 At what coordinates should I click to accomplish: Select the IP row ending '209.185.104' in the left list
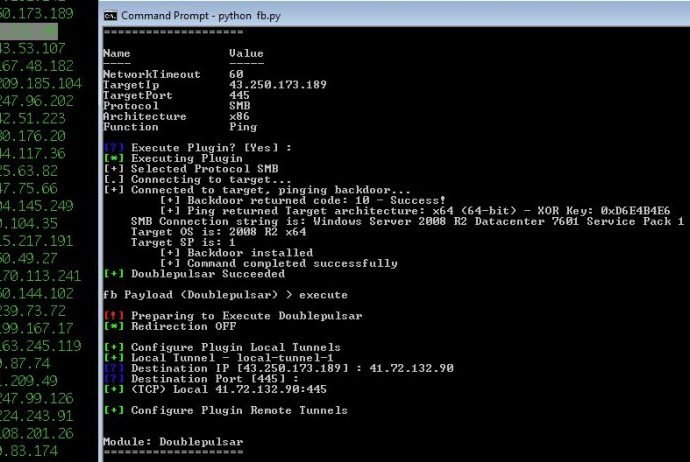tap(41, 84)
